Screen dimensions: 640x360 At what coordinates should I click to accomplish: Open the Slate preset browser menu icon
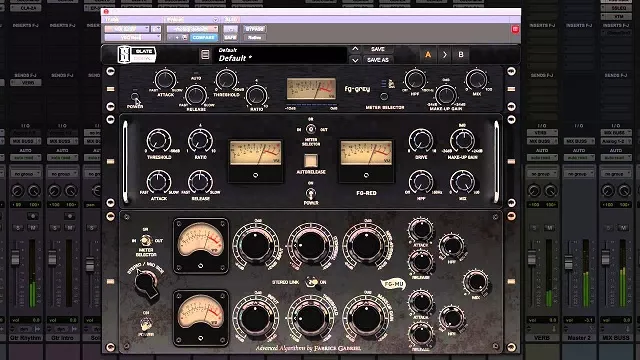click(205, 54)
